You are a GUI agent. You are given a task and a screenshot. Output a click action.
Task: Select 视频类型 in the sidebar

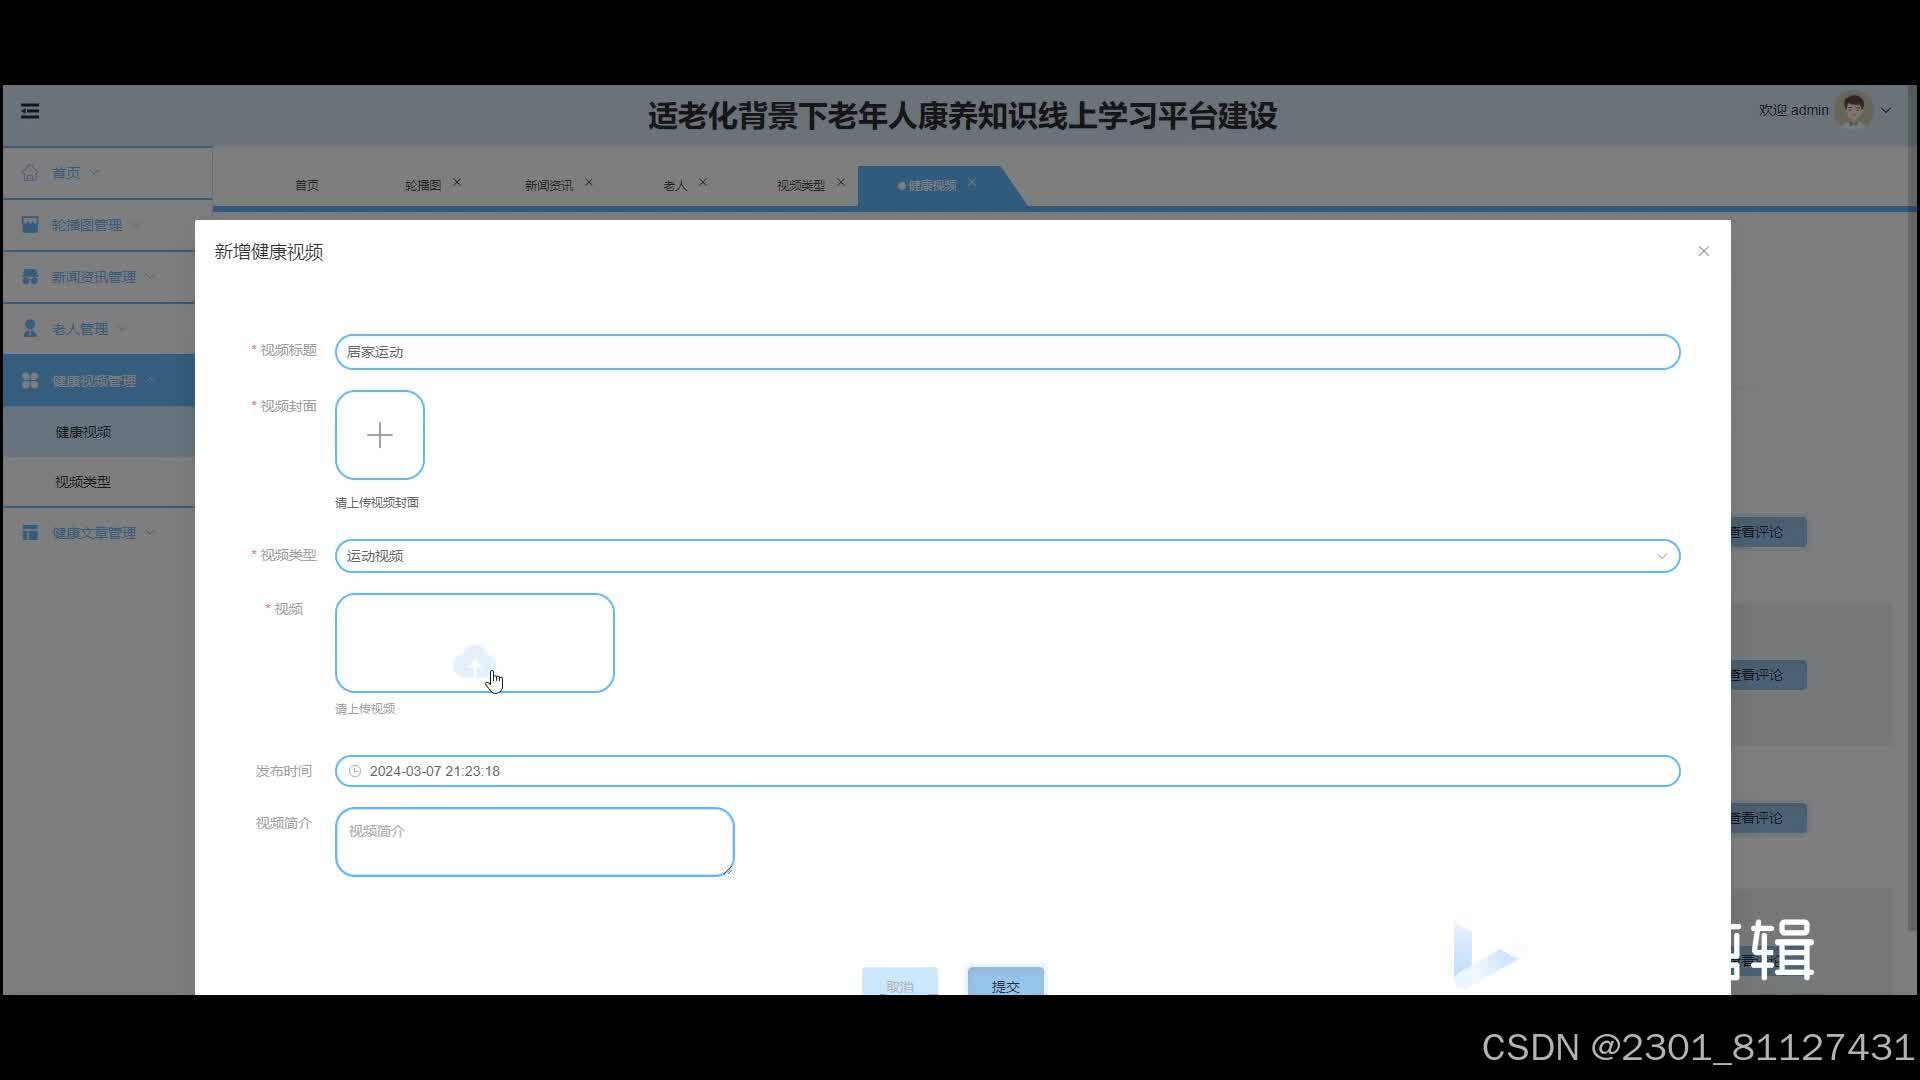pyautogui.click(x=83, y=482)
